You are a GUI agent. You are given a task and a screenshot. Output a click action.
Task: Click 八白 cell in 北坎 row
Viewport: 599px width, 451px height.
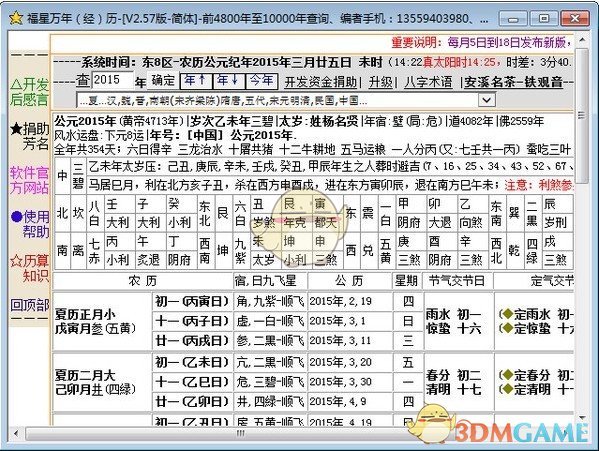click(x=94, y=213)
